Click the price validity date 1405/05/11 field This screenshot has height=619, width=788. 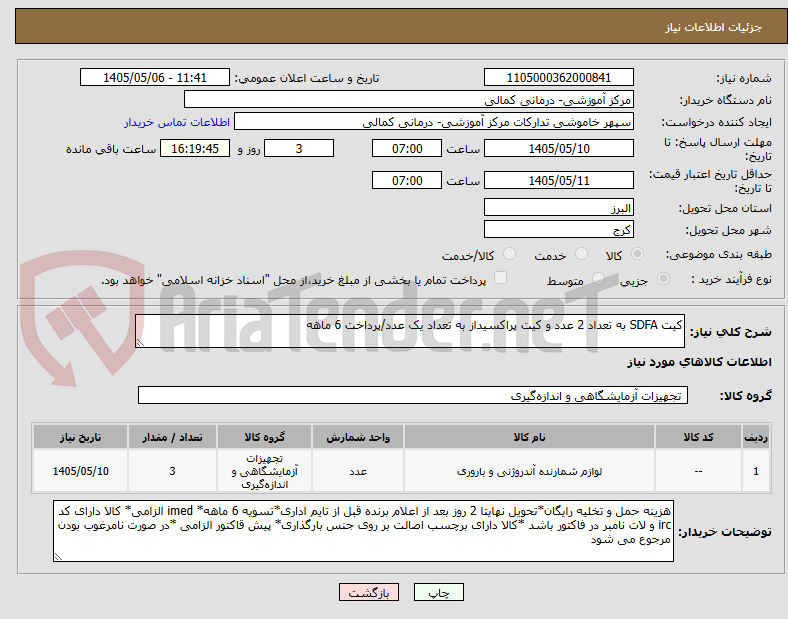click(558, 180)
